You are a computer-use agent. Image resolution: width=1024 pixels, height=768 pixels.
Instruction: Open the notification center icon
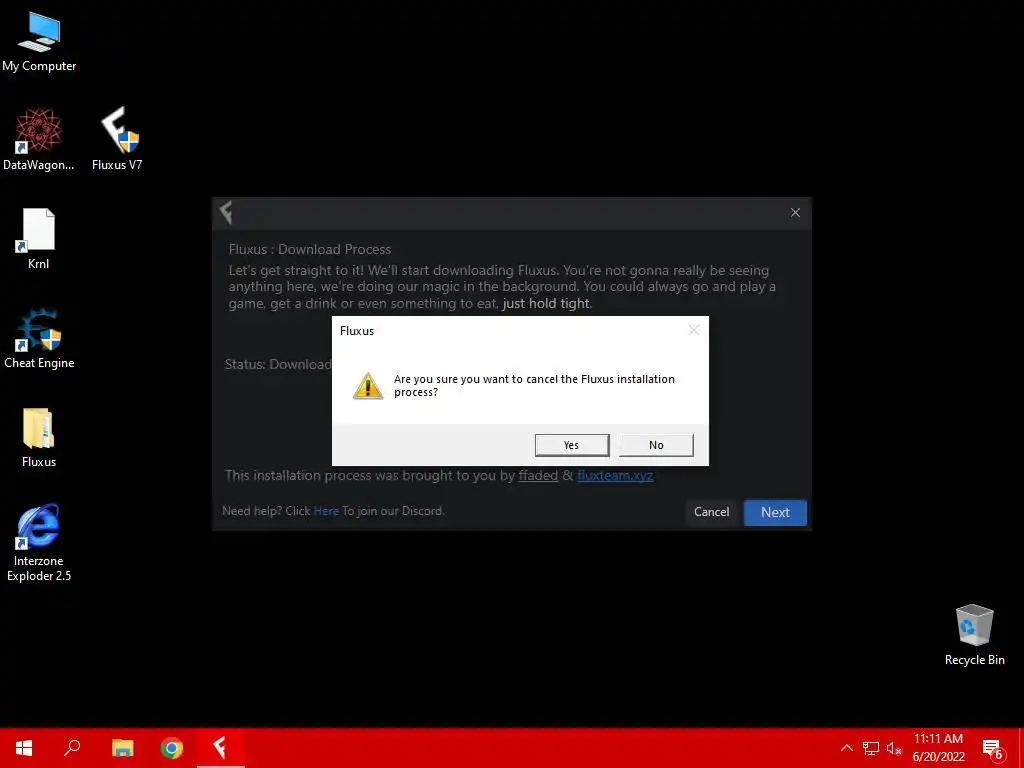pyautogui.click(x=992, y=748)
